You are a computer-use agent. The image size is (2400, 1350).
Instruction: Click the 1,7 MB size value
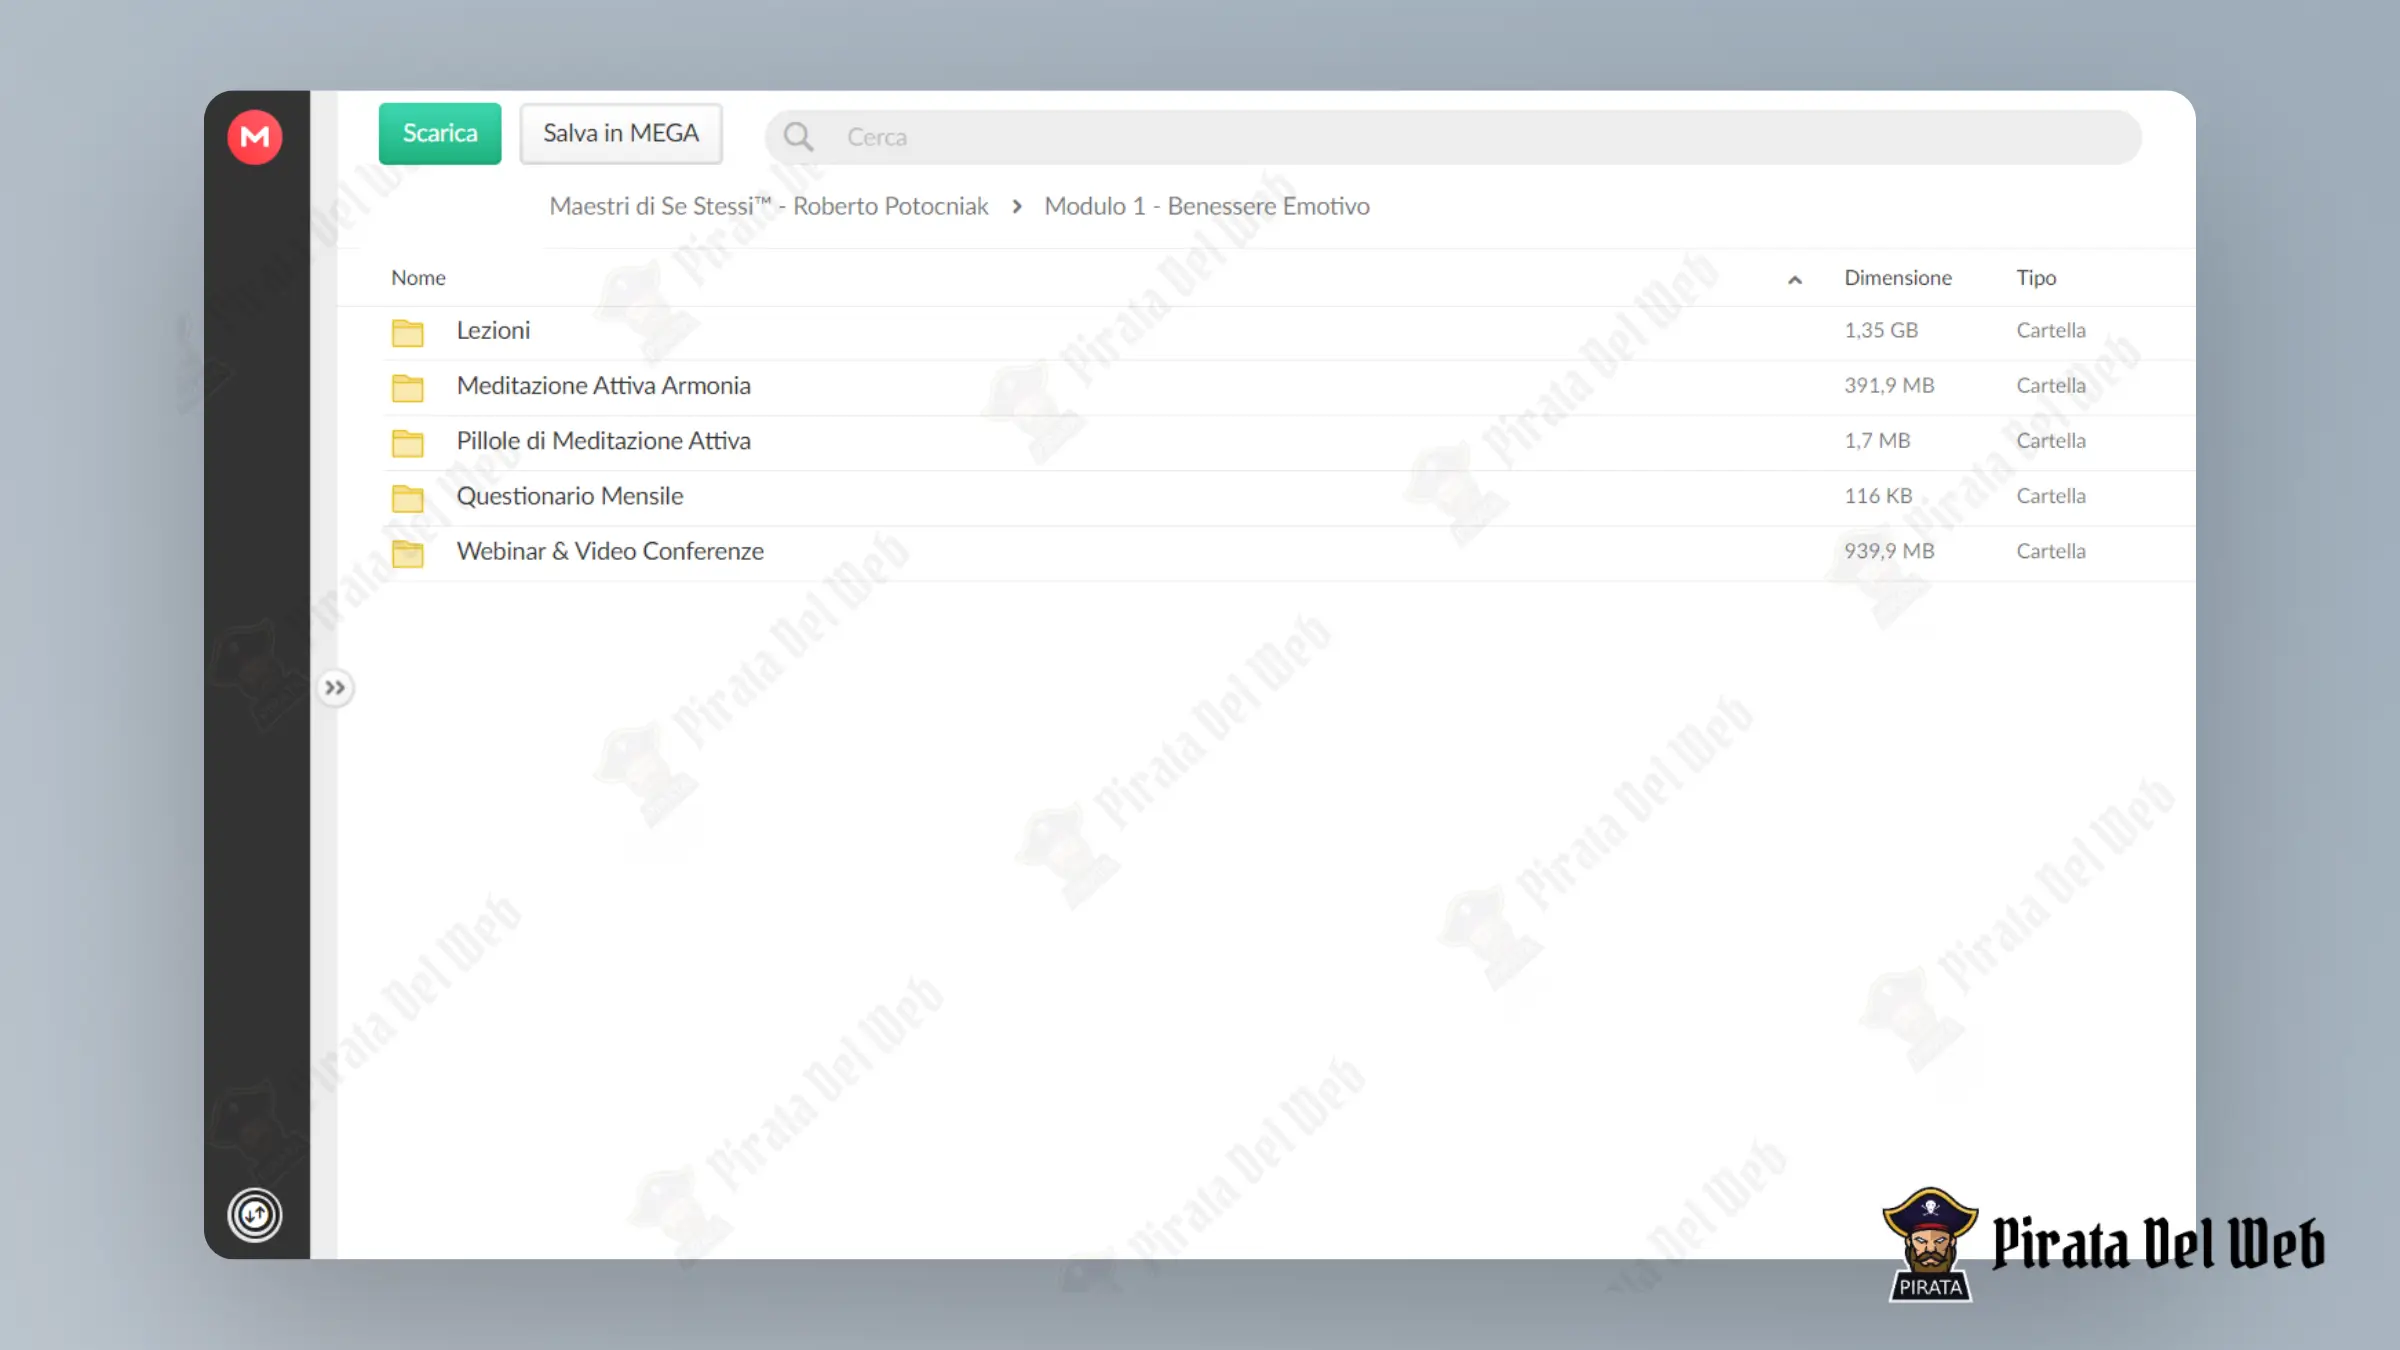[x=1877, y=441]
